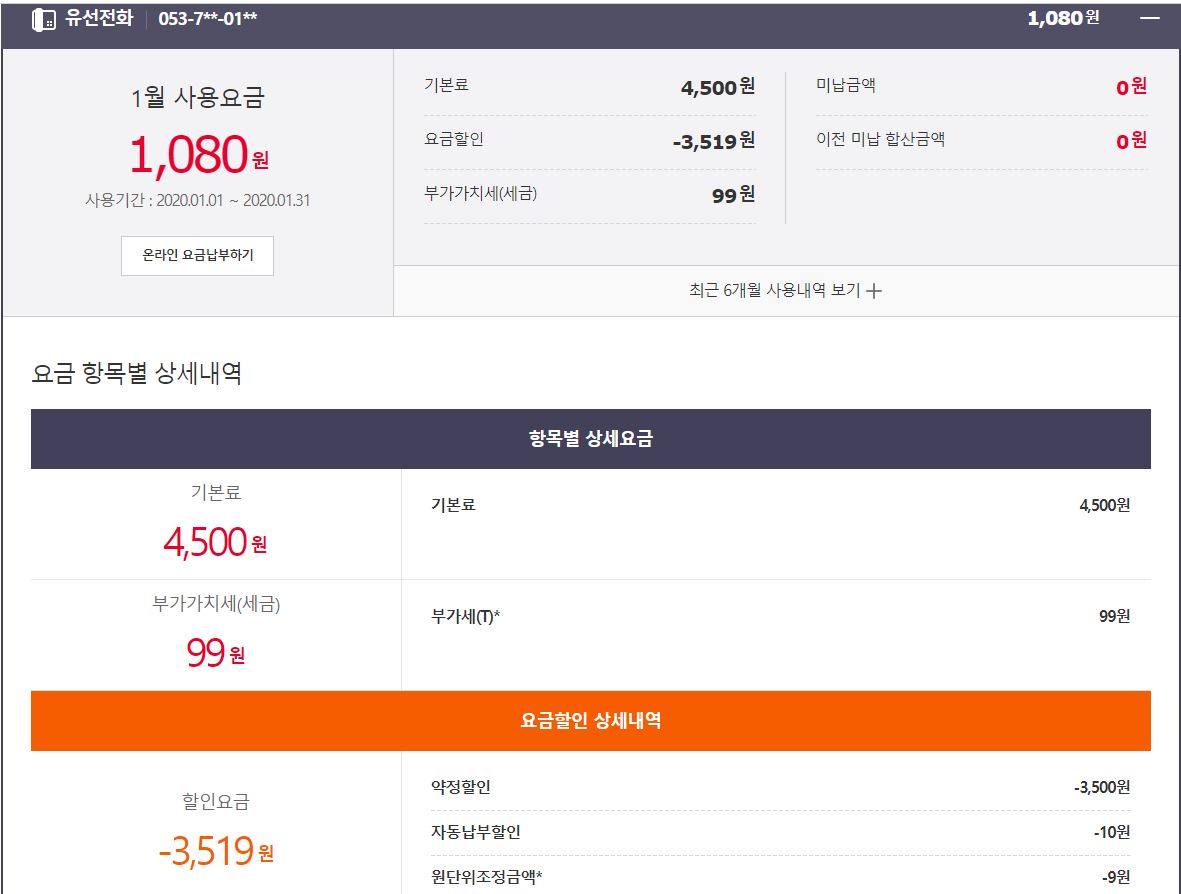Click the white 1,080원 total in header bar
1181x894 pixels.
pos(1063,19)
